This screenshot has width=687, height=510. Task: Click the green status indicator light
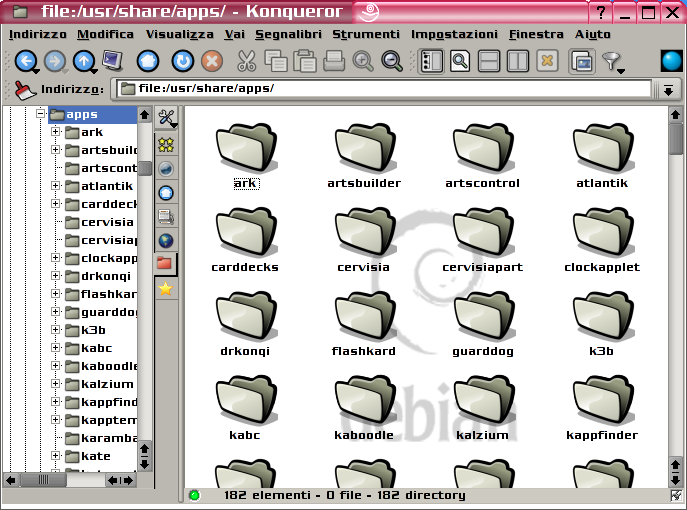pyautogui.click(x=194, y=496)
